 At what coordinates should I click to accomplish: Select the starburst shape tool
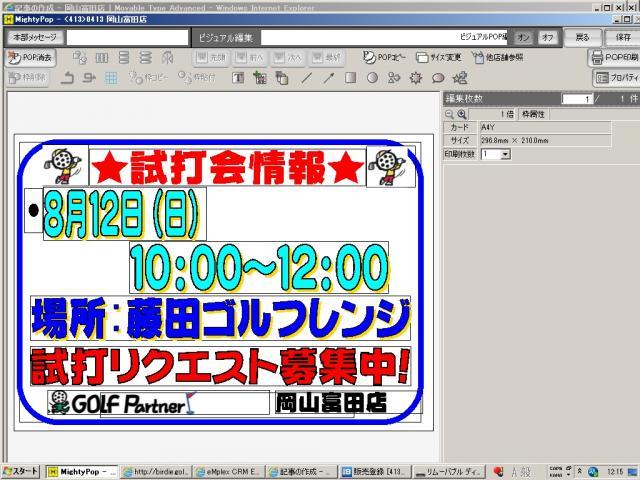(x=416, y=78)
